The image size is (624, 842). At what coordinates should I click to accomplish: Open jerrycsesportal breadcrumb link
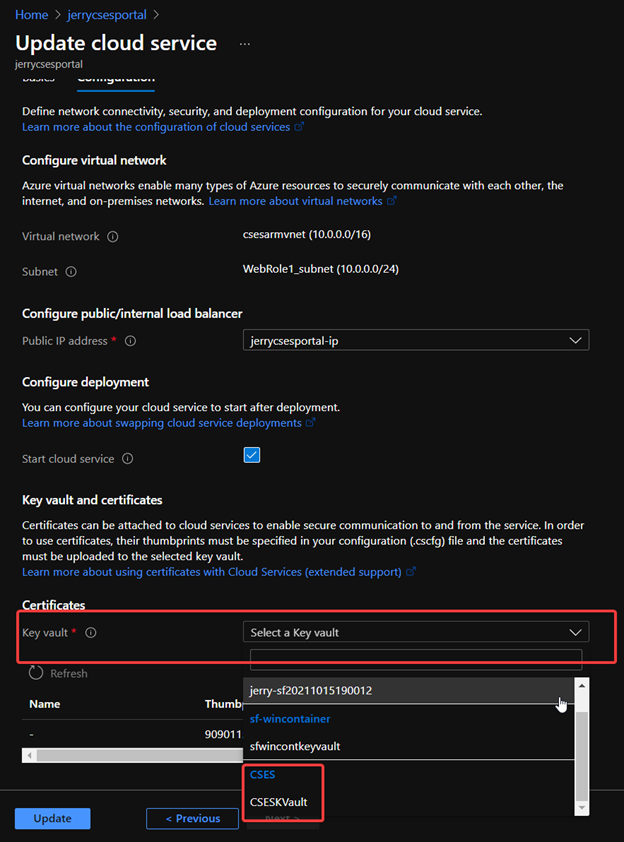click(x=107, y=15)
